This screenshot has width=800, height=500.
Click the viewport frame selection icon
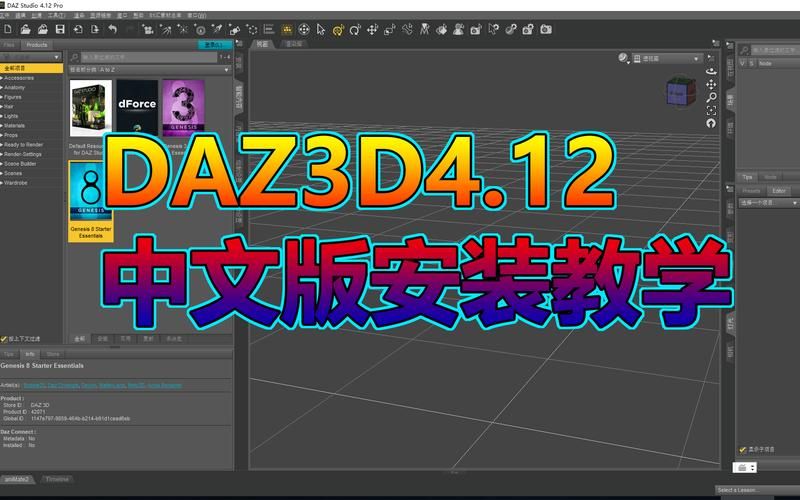[711, 110]
